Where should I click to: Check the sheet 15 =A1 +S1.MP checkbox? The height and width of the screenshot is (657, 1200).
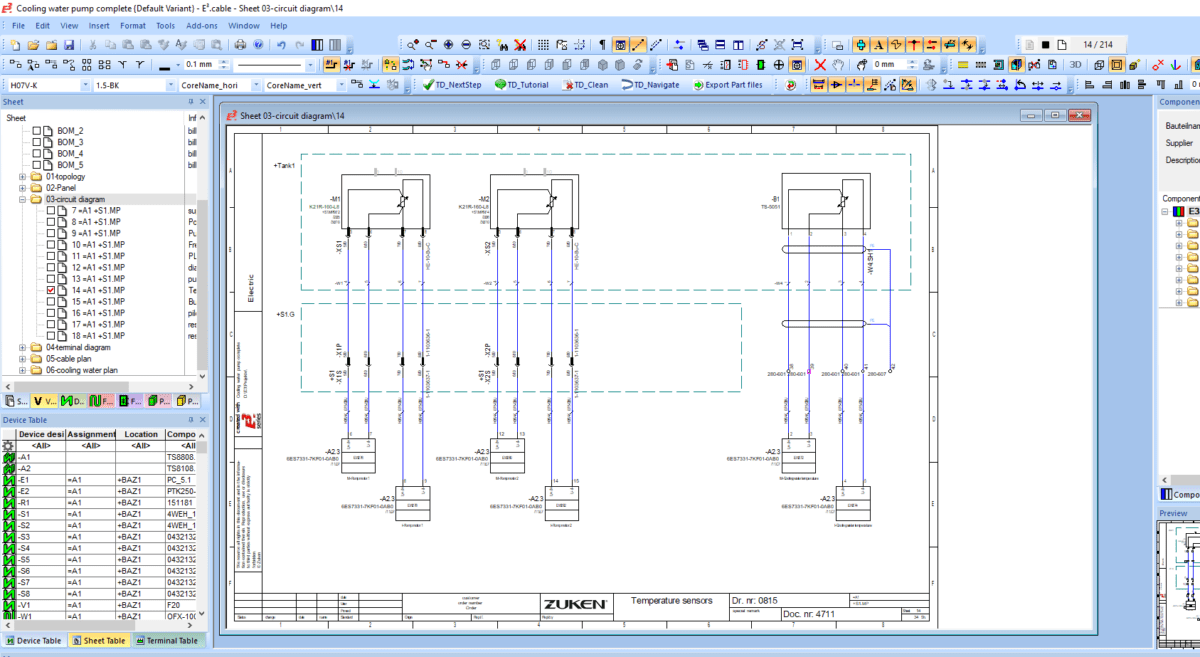(51, 301)
